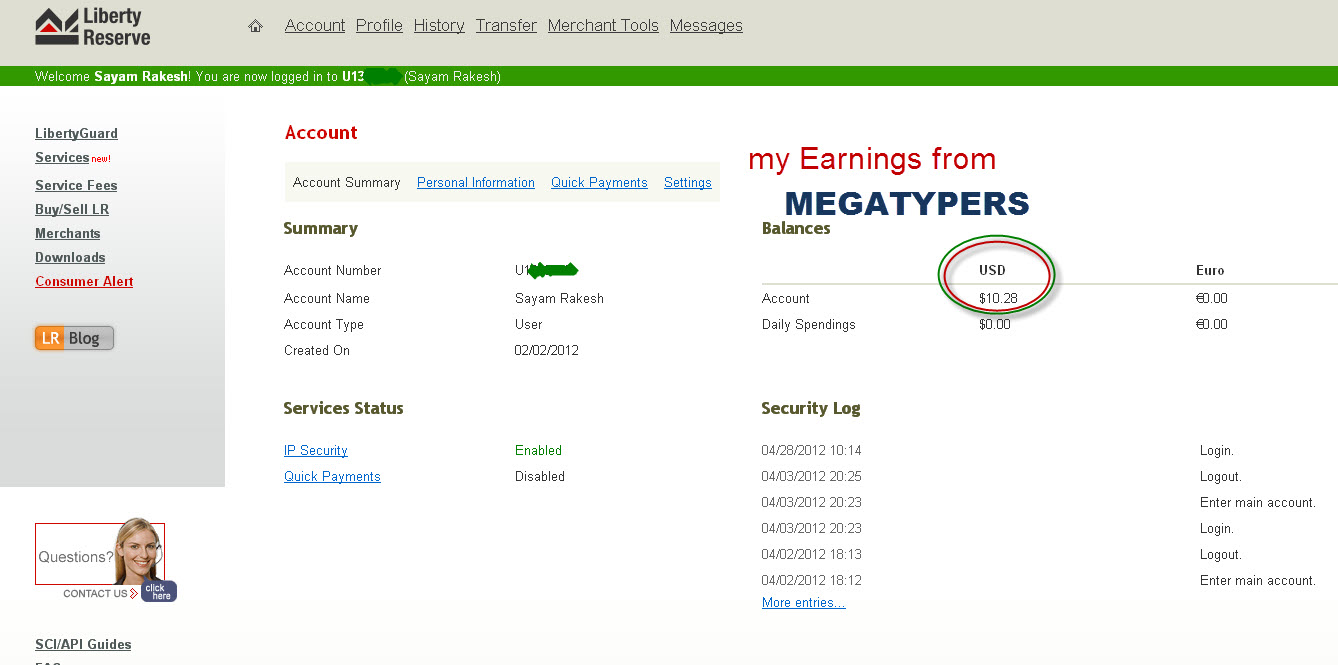
Task: Click the Security Log heading
Action: (x=811, y=408)
